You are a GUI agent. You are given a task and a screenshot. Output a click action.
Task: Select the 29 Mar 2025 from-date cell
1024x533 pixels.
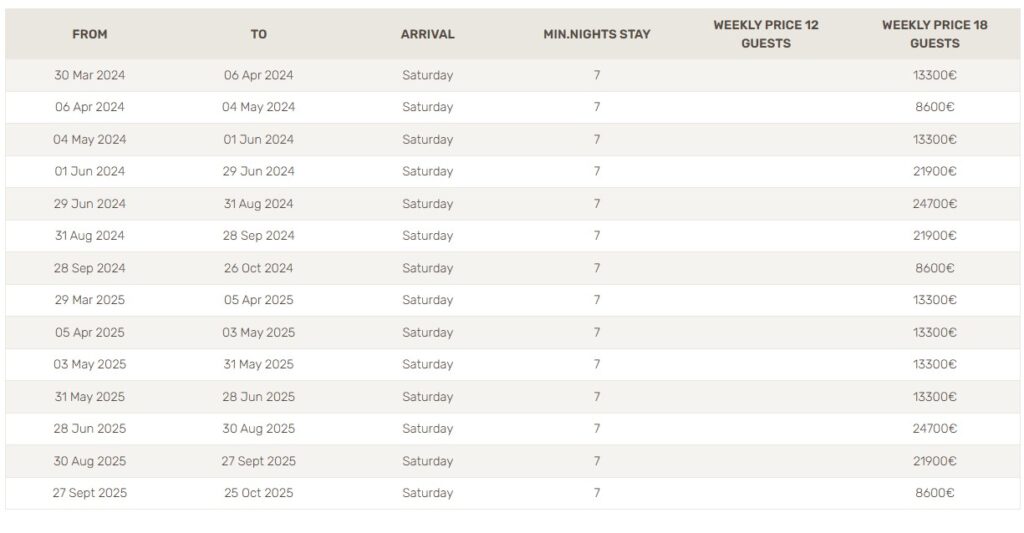(x=89, y=300)
